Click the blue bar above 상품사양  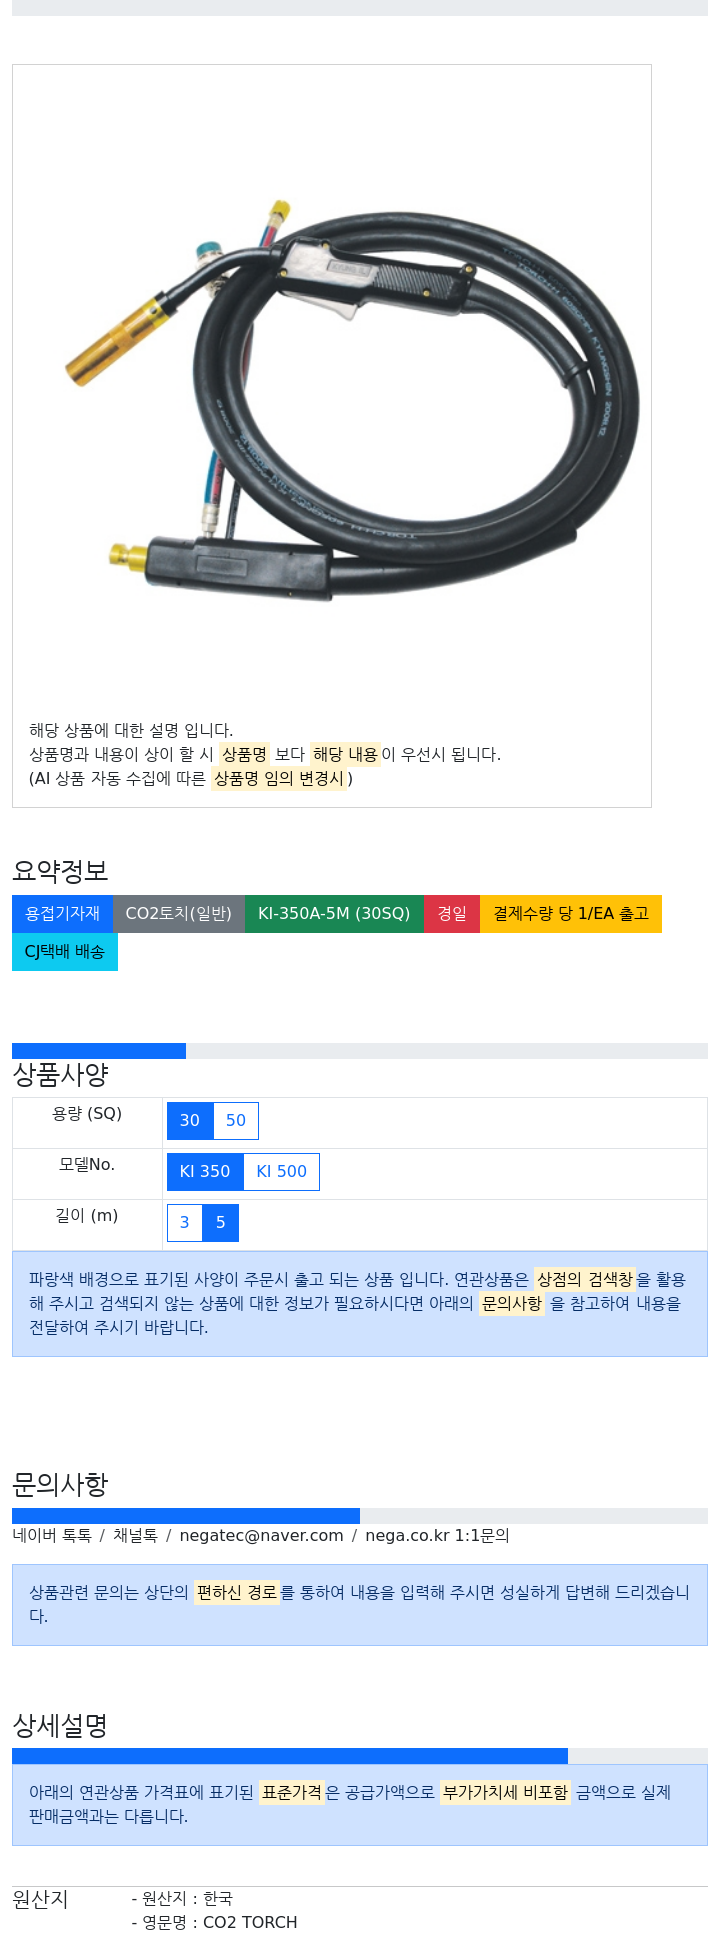pos(99,1051)
